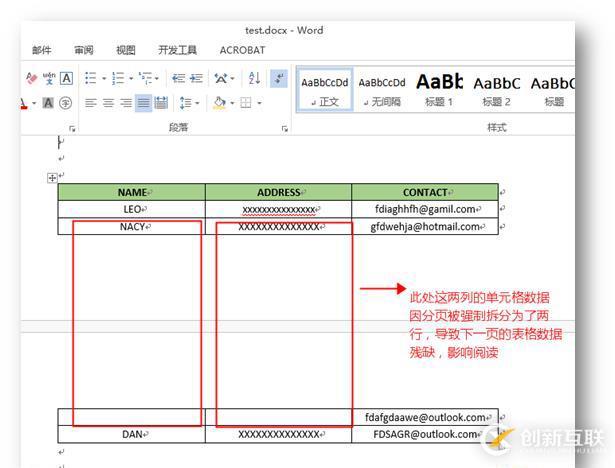Expand paragraph settings dialog launcher
This screenshot has height=468, width=615.
[285, 128]
